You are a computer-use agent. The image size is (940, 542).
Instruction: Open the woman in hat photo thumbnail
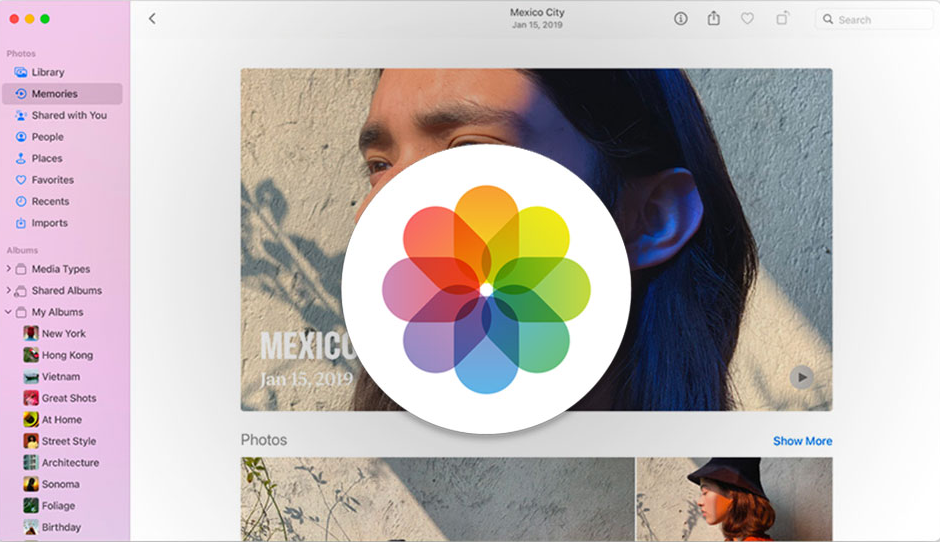pos(734,499)
